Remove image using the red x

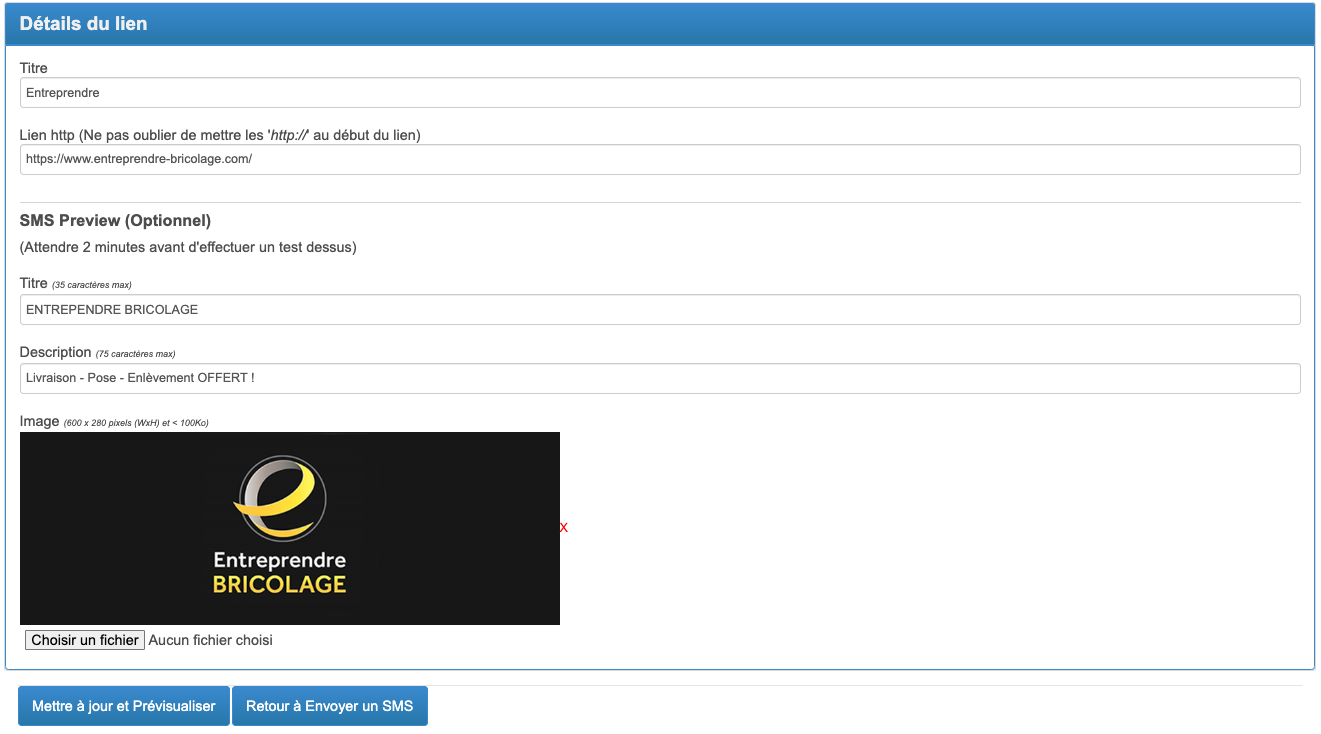[x=564, y=527]
